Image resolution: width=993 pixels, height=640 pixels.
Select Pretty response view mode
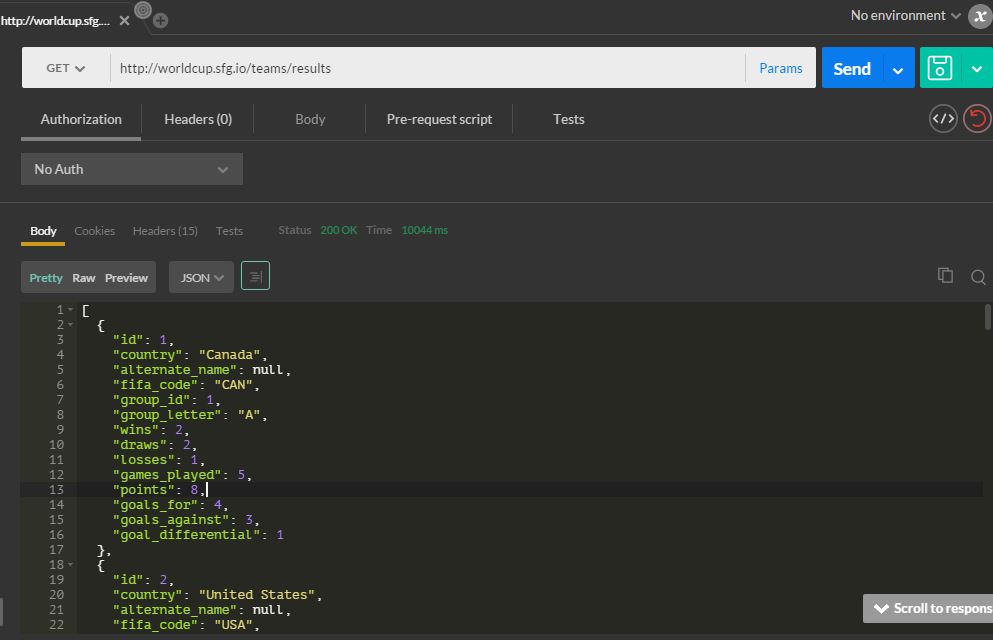pyautogui.click(x=46, y=278)
